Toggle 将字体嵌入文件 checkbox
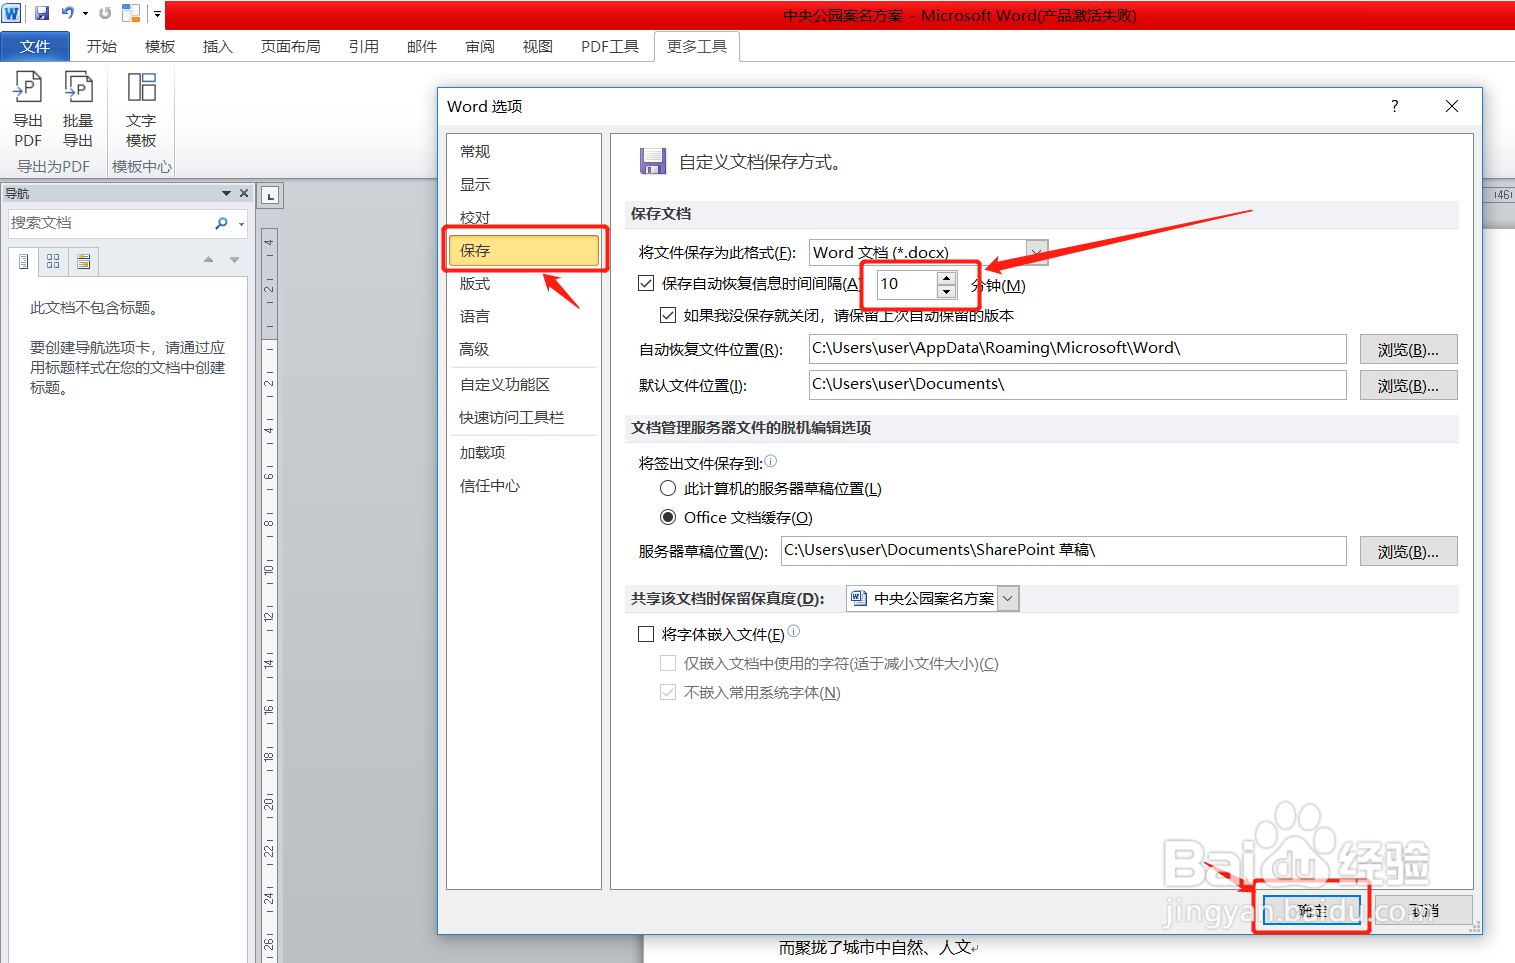Image resolution: width=1515 pixels, height=963 pixels. tap(646, 634)
